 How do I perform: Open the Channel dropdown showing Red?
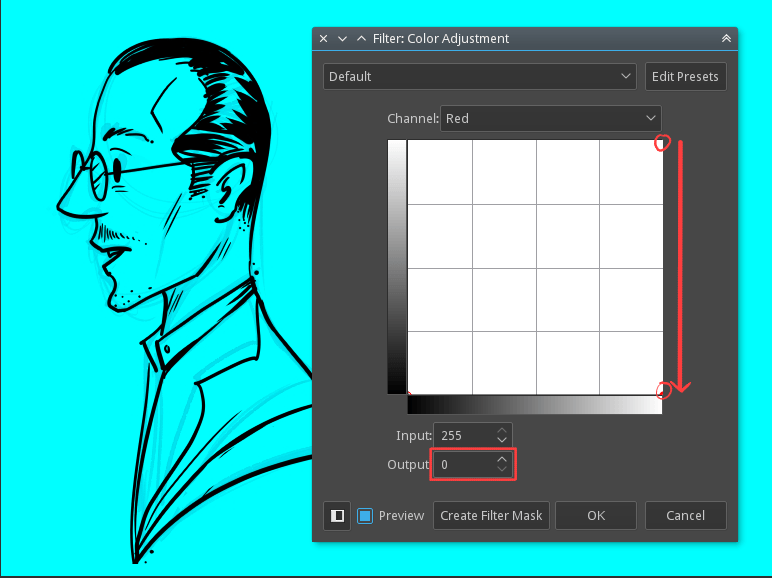point(550,118)
